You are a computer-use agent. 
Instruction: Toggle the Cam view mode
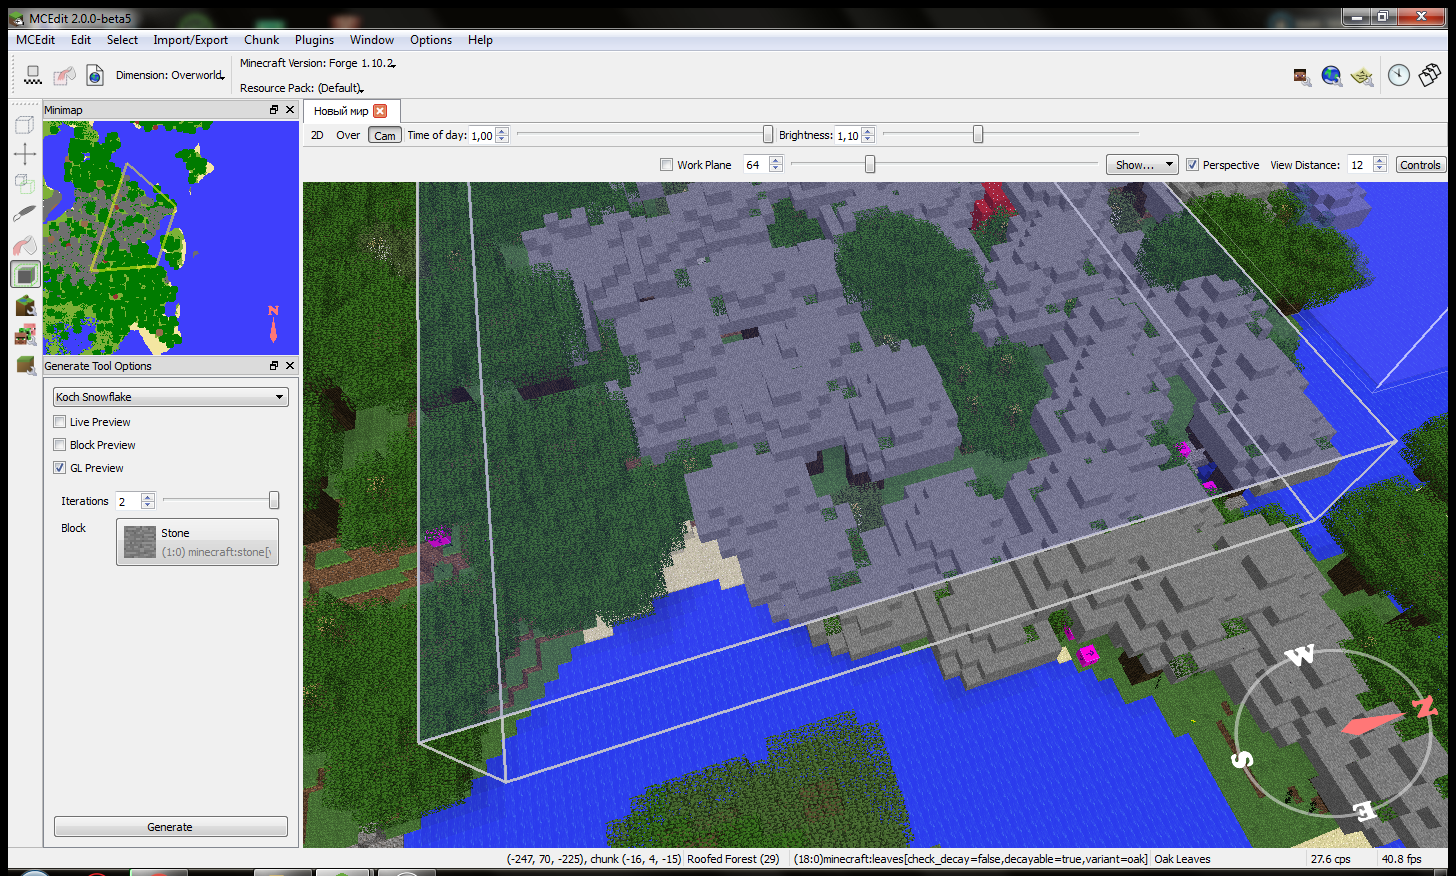click(385, 135)
